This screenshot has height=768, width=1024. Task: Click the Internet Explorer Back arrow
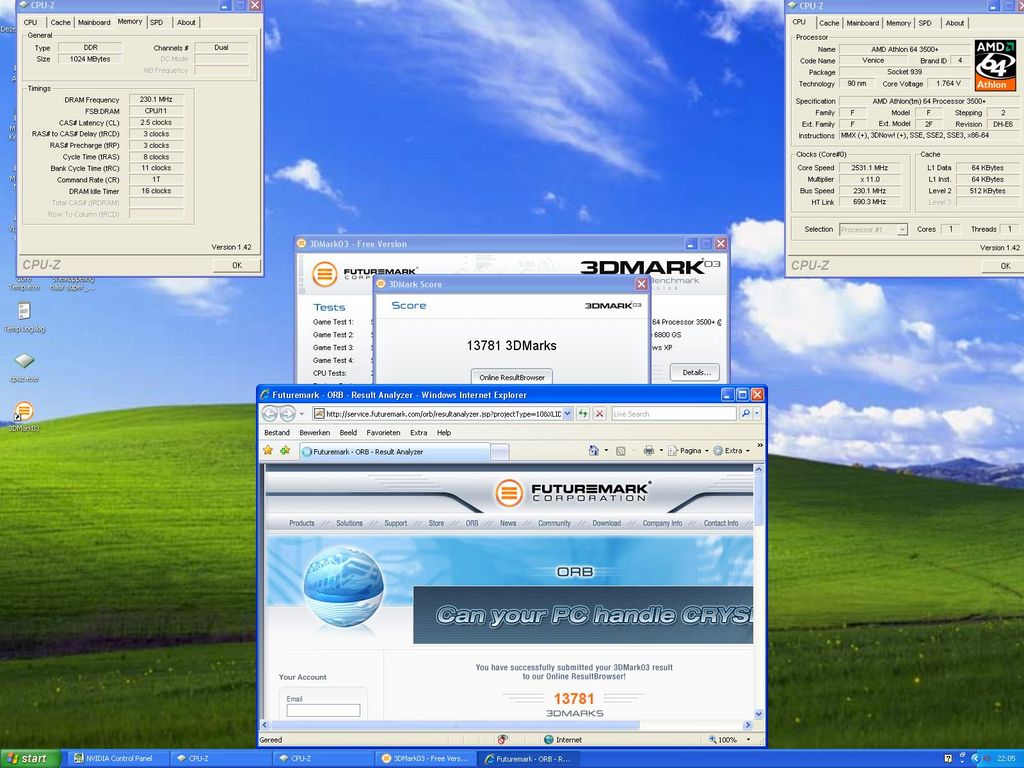(x=270, y=413)
